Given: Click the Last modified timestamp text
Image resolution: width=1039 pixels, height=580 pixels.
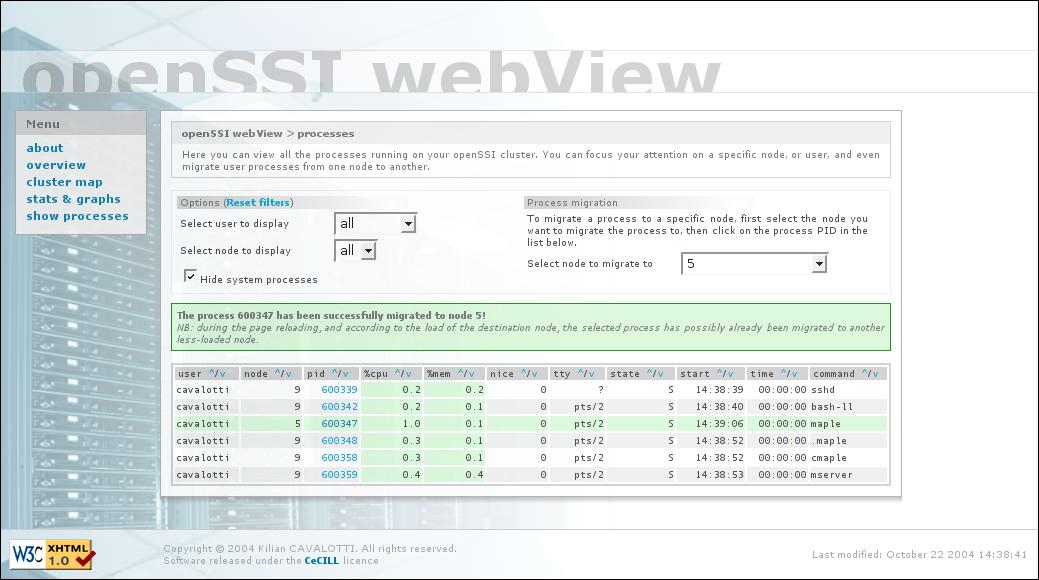Looking at the screenshot, I should pos(920,554).
